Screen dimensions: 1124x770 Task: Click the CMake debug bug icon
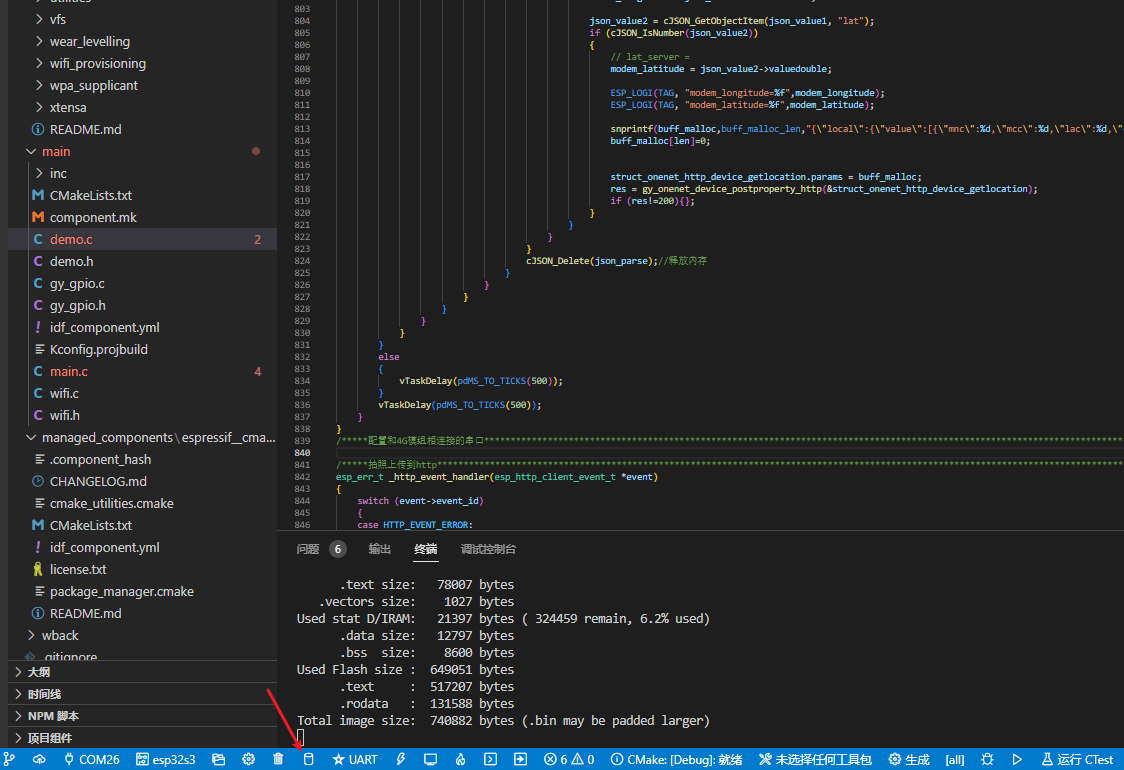[988, 759]
